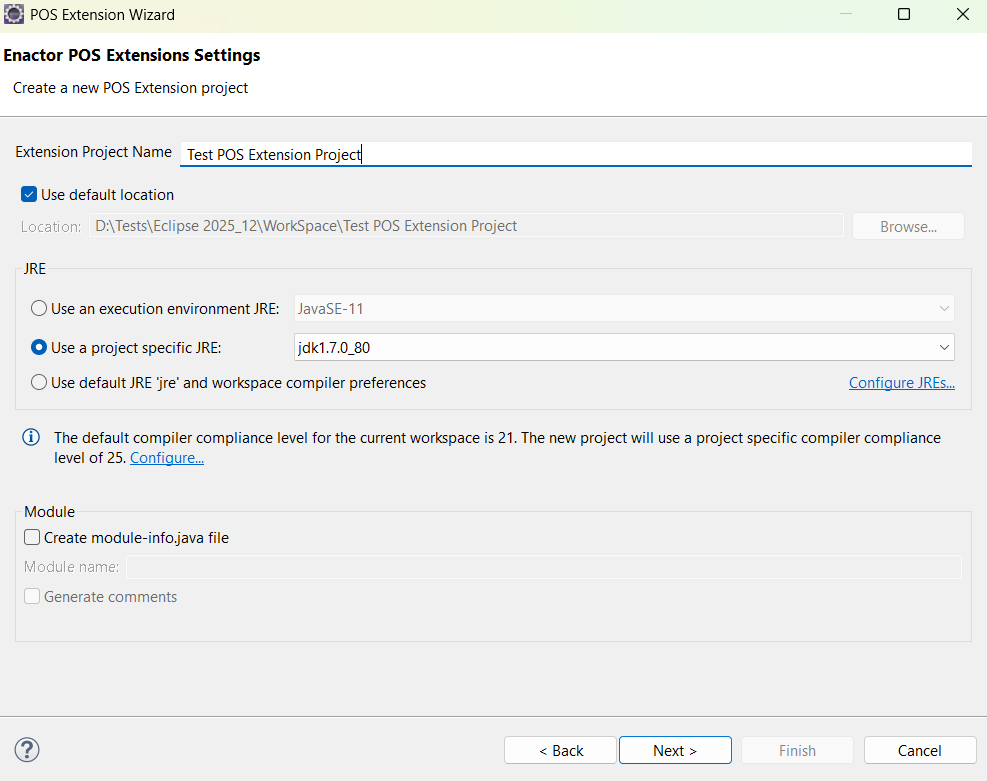The height and width of the screenshot is (781, 987).
Task: Open the Configure JREs... link
Action: tap(901, 383)
